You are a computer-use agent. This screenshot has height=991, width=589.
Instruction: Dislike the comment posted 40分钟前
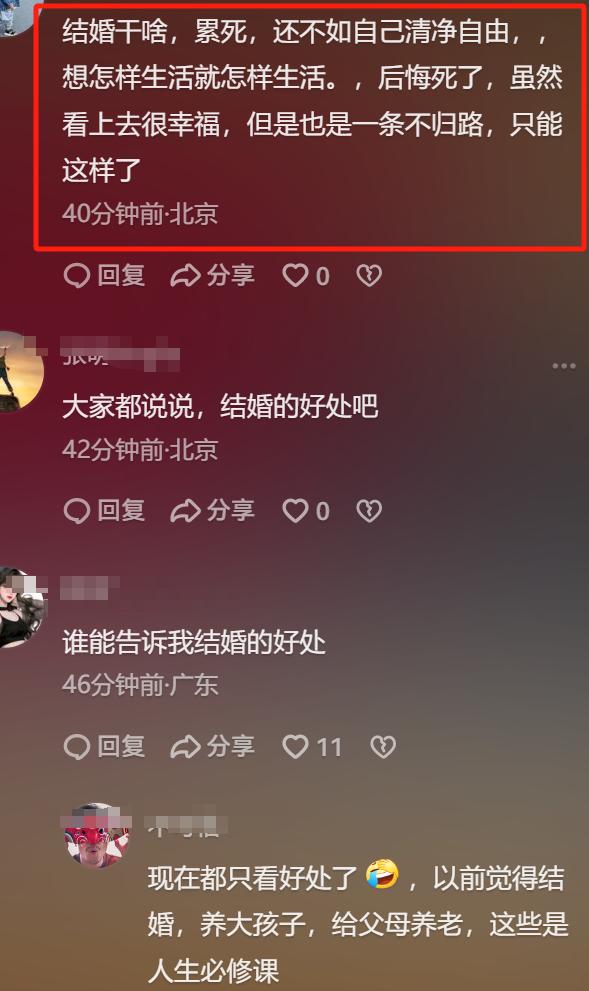(369, 276)
